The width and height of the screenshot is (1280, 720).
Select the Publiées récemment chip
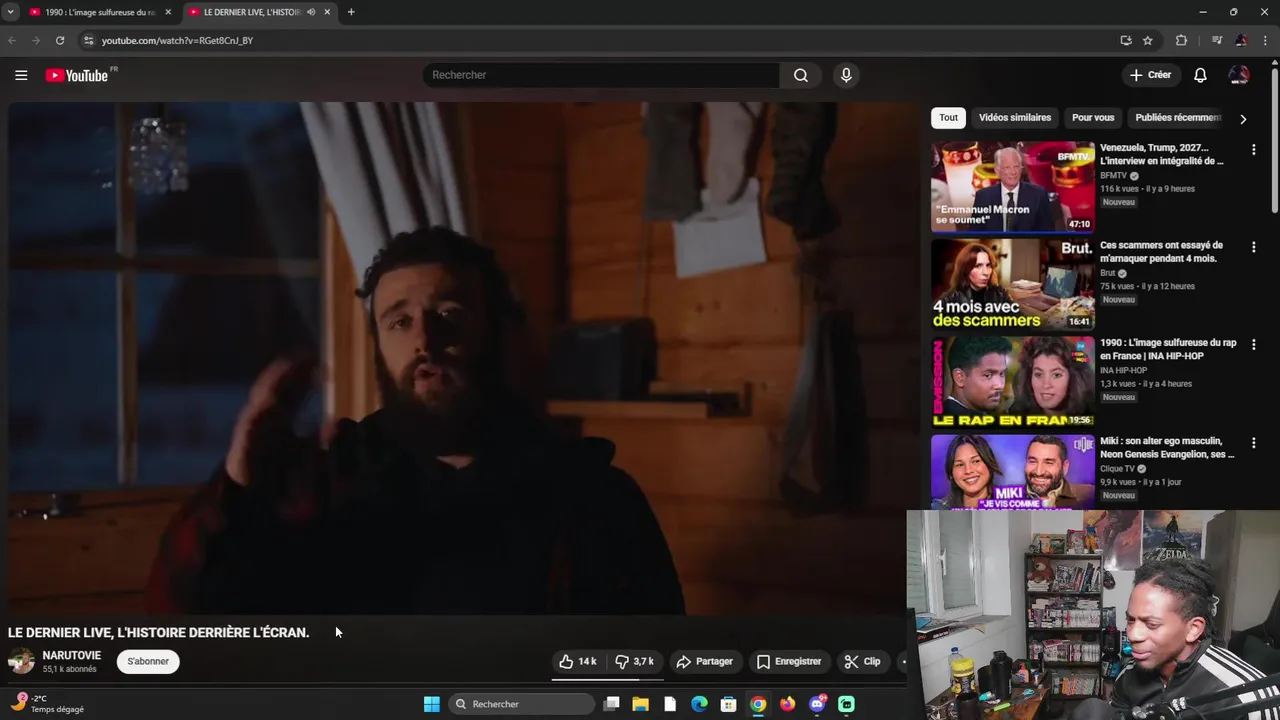(1178, 117)
